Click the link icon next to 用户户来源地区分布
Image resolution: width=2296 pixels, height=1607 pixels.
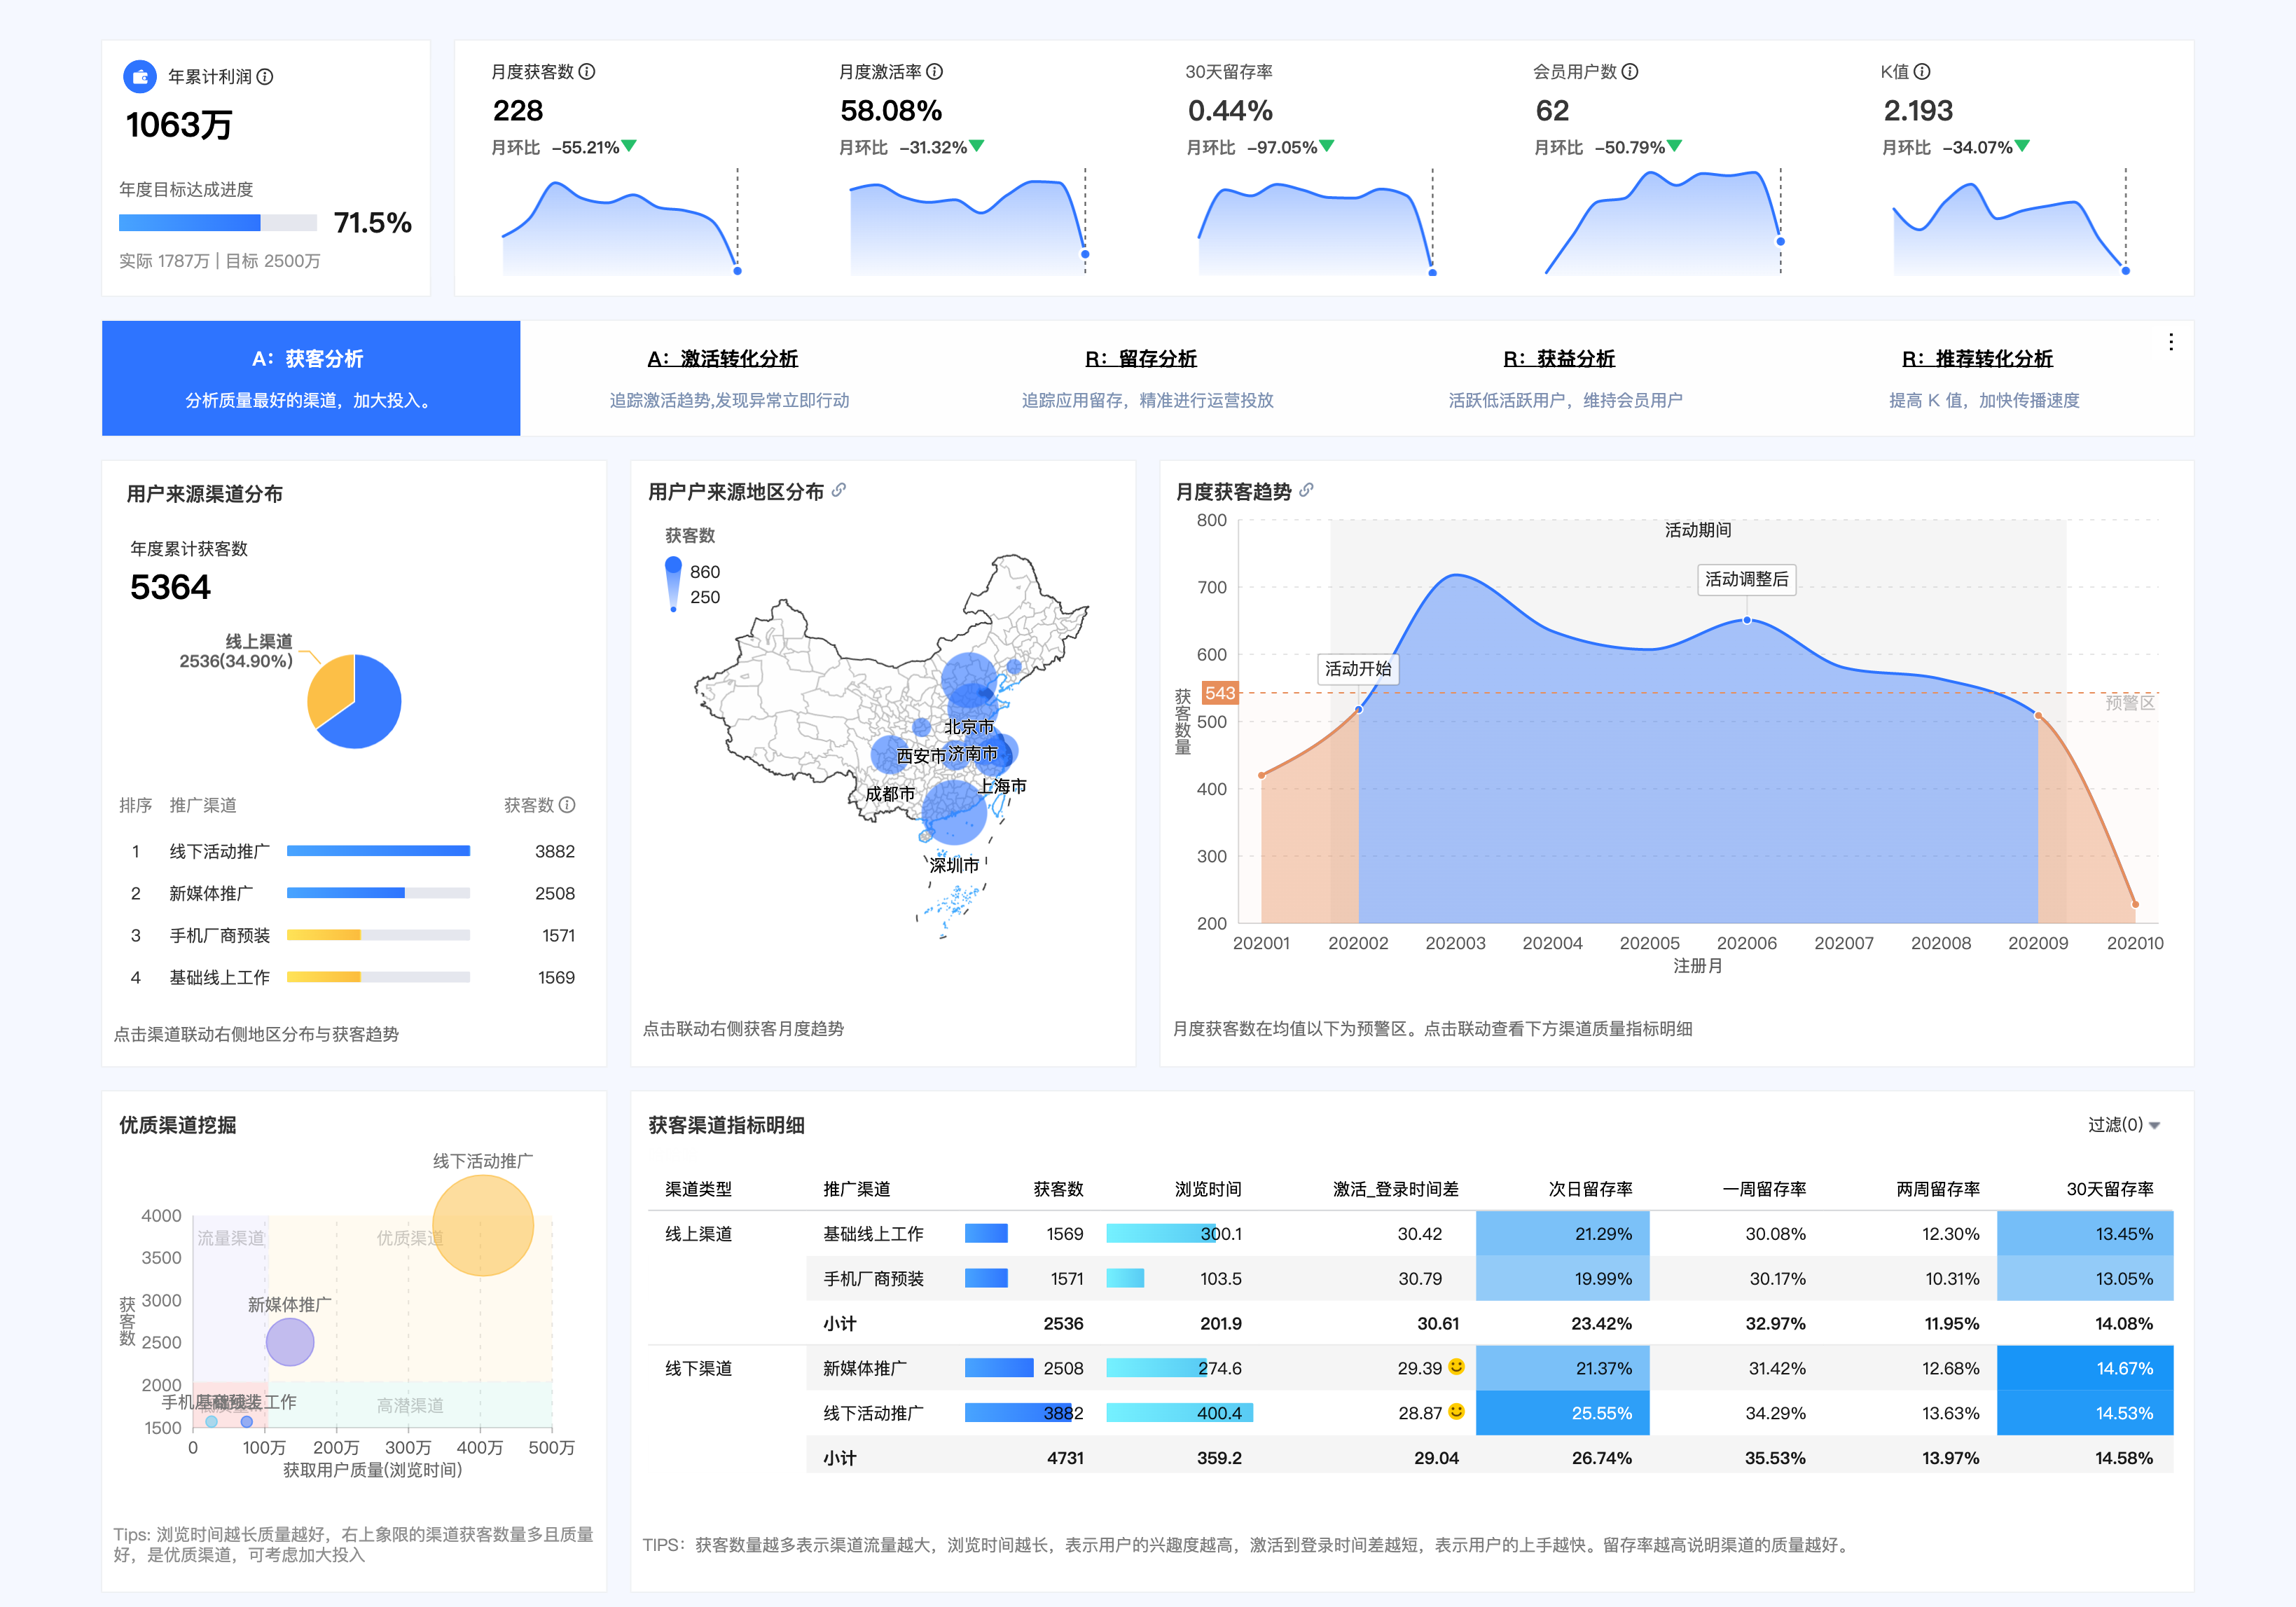(x=839, y=490)
